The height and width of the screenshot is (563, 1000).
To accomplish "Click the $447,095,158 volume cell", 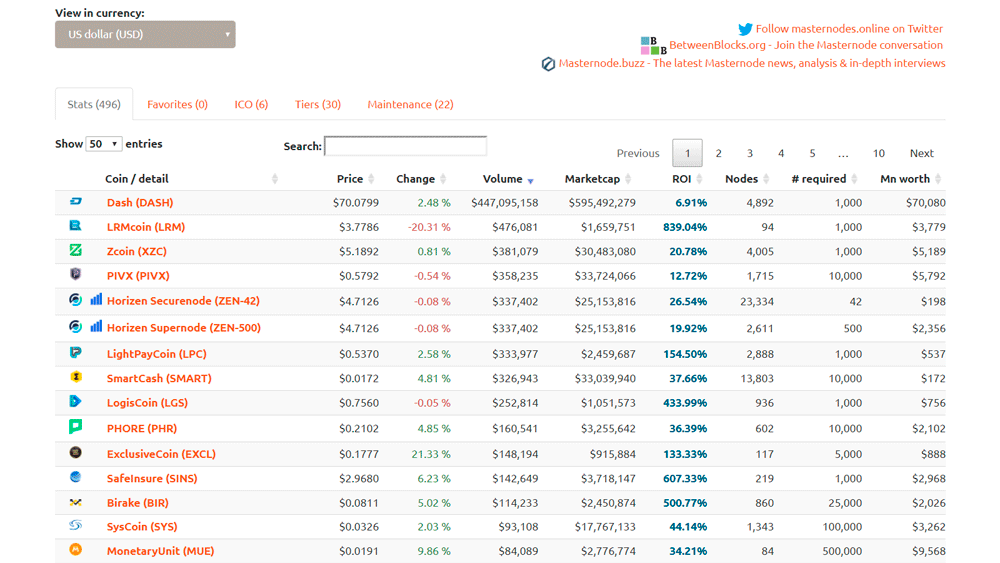I will (504, 203).
